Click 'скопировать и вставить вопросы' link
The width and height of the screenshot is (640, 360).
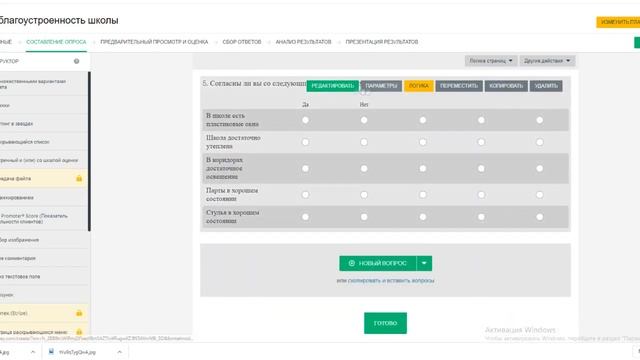coord(391,281)
